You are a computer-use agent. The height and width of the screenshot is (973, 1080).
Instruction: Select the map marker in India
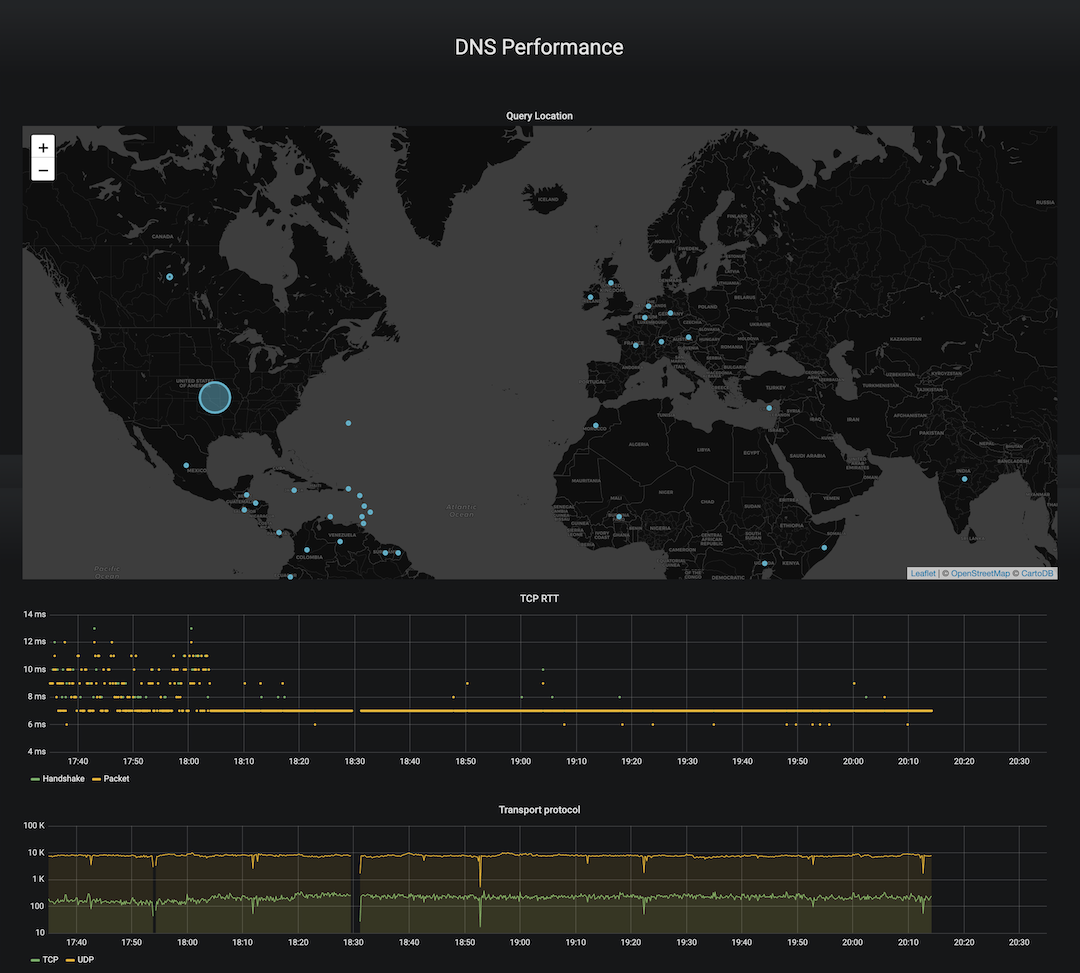(x=964, y=479)
